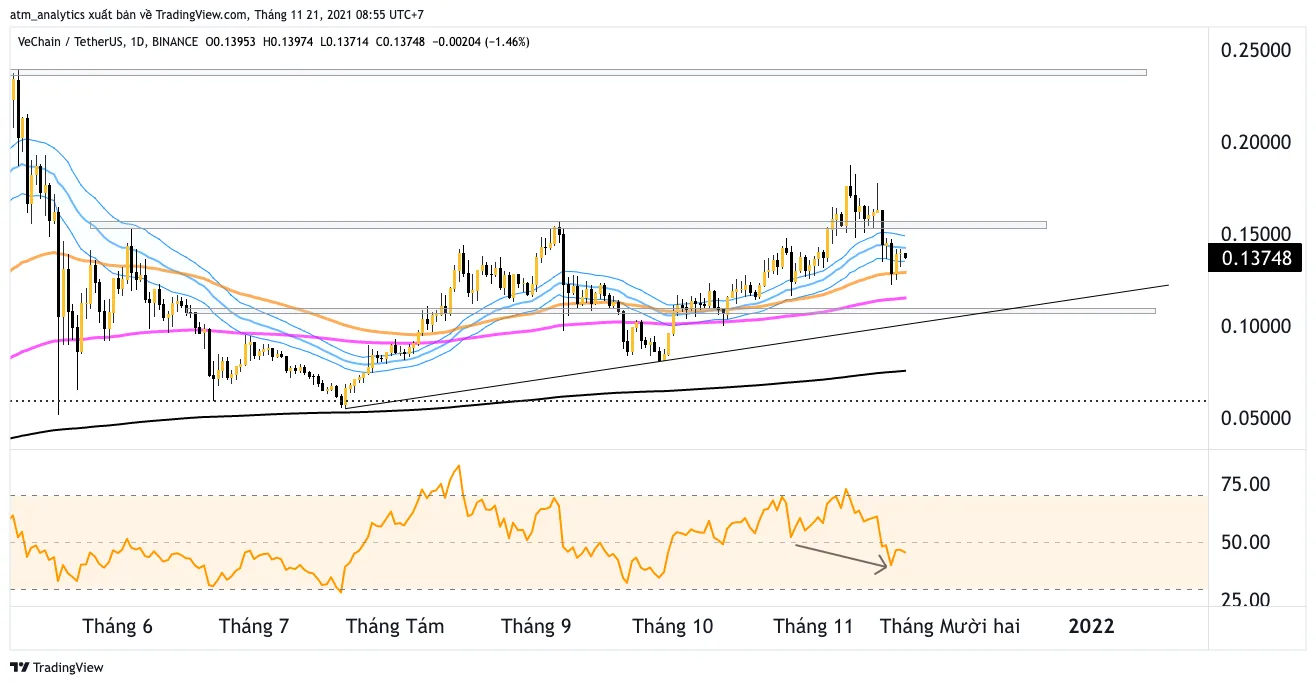The image size is (1316, 685).
Task: Click the 0.25000 price axis label
Action: [1257, 50]
